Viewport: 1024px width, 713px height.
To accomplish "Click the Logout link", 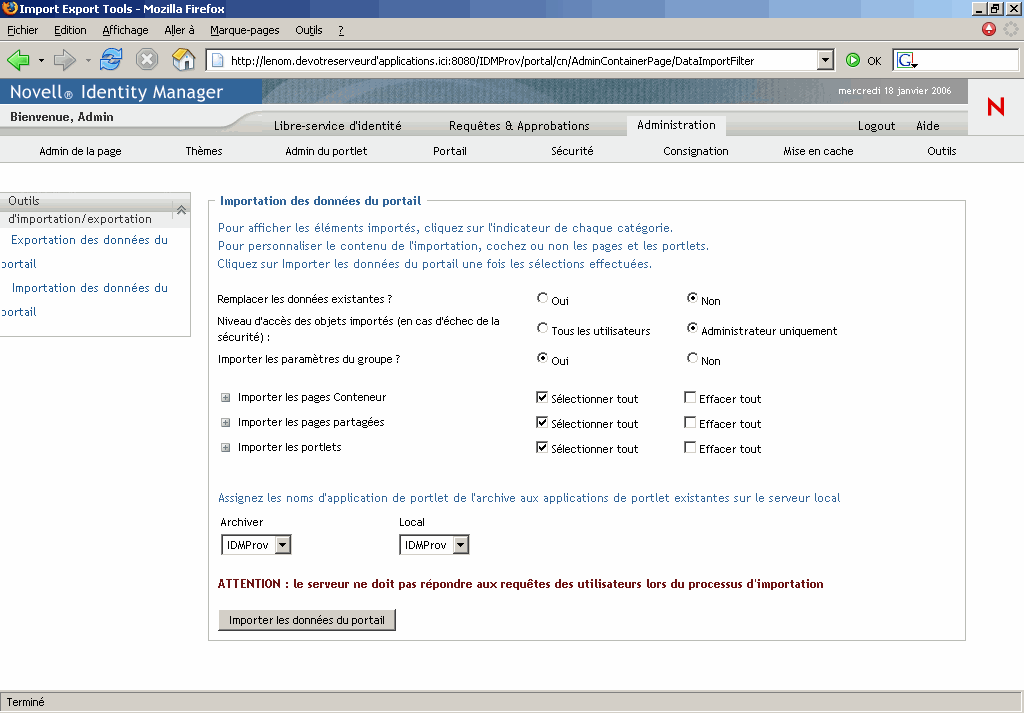I will 876,126.
